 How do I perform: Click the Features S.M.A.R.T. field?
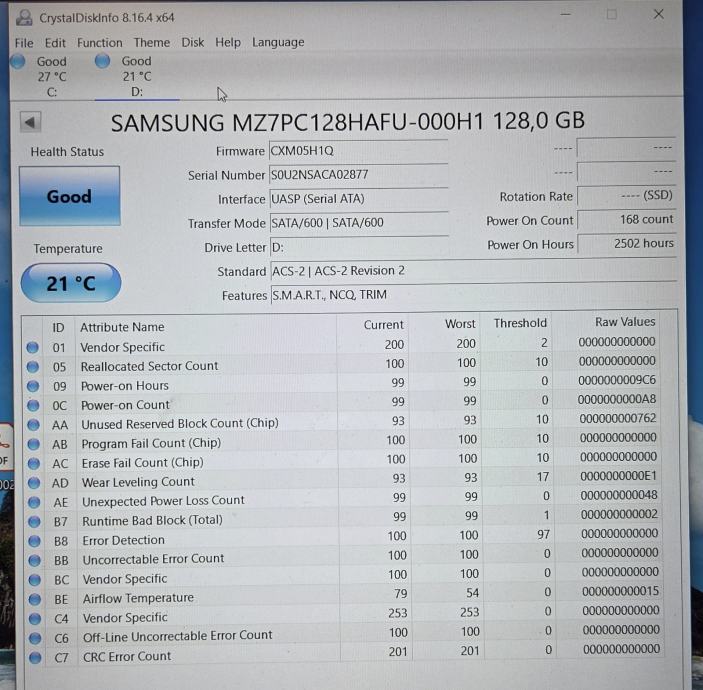(474, 295)
